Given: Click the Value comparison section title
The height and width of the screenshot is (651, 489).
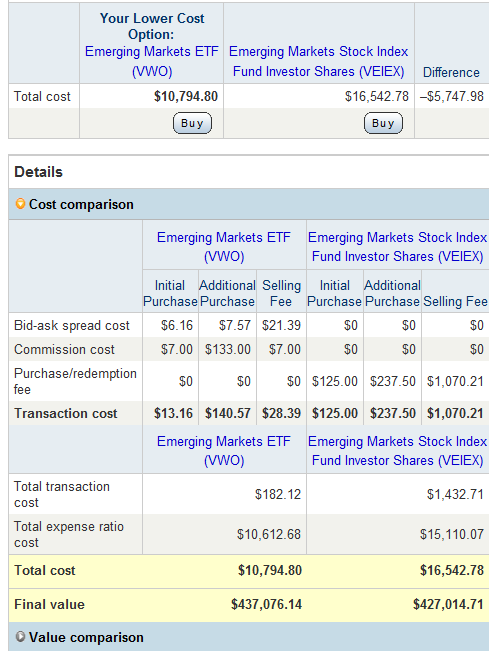Looking at the screenshot, I should [x=86, y=637].
